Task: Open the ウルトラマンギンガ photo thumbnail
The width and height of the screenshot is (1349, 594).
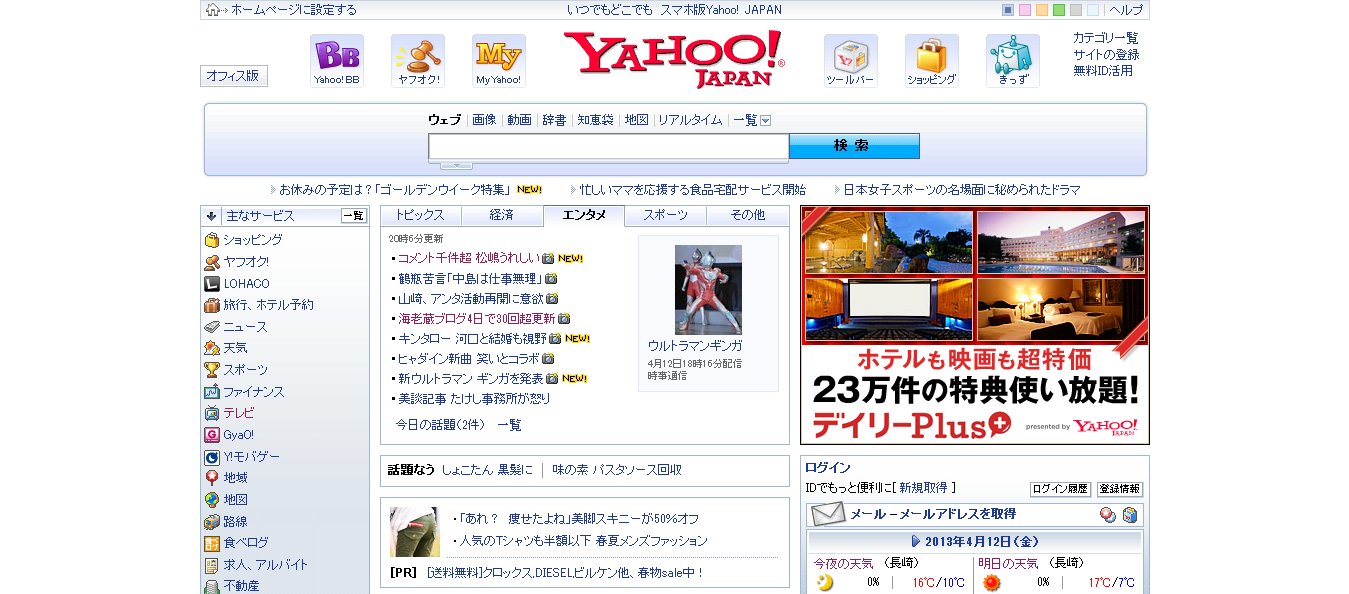Action: 708,290
